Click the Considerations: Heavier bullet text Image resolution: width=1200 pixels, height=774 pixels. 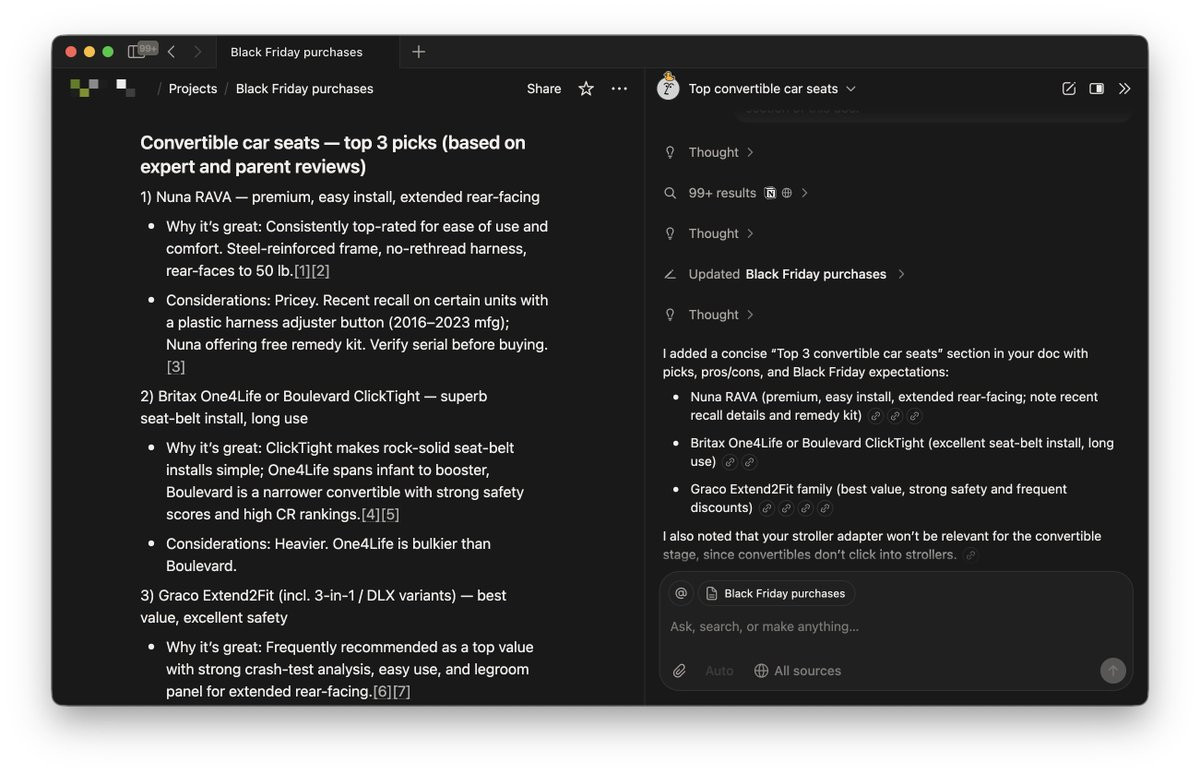(x=328, y=555)
